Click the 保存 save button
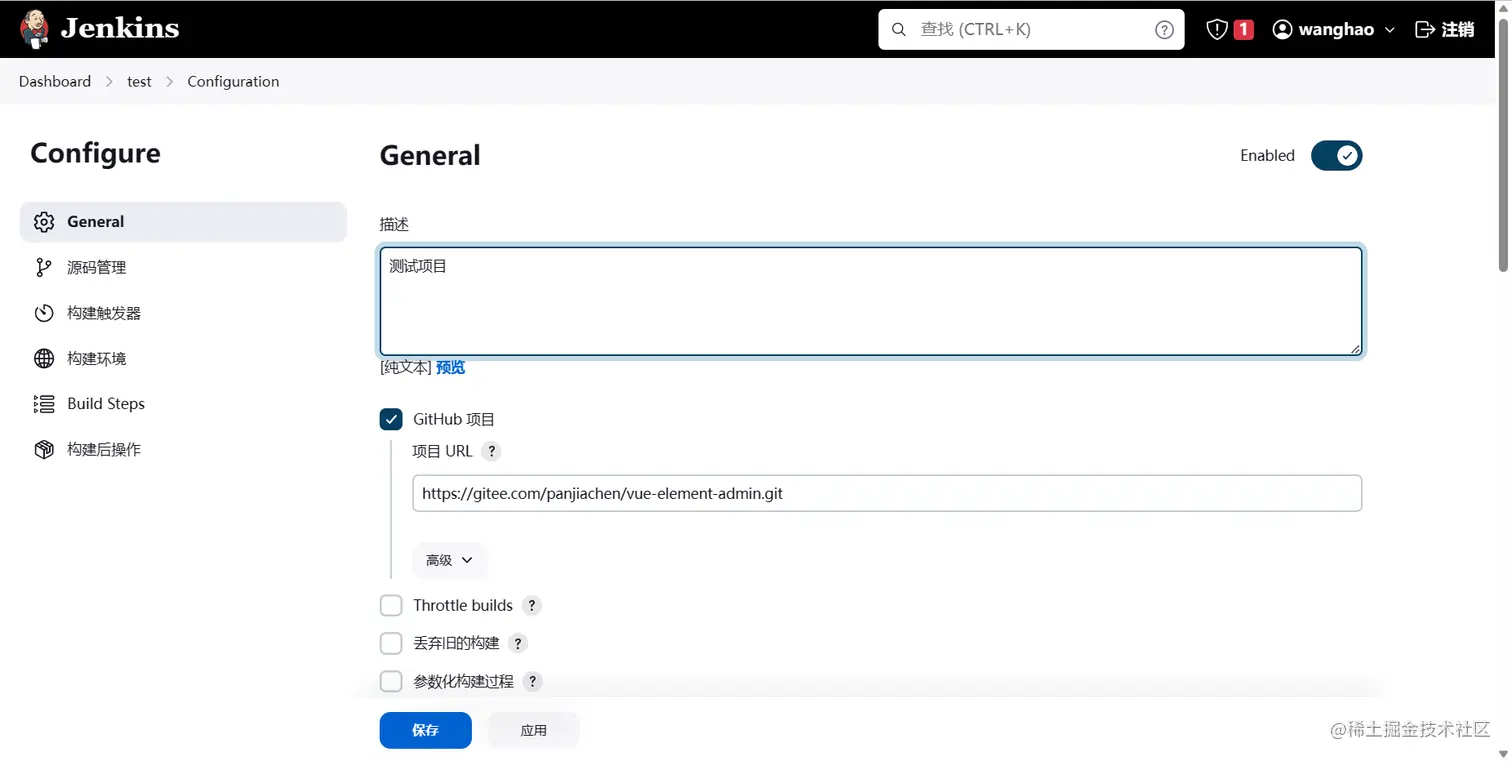The image size is (1512, 761). pyautogui.click(x=425, y=730)
